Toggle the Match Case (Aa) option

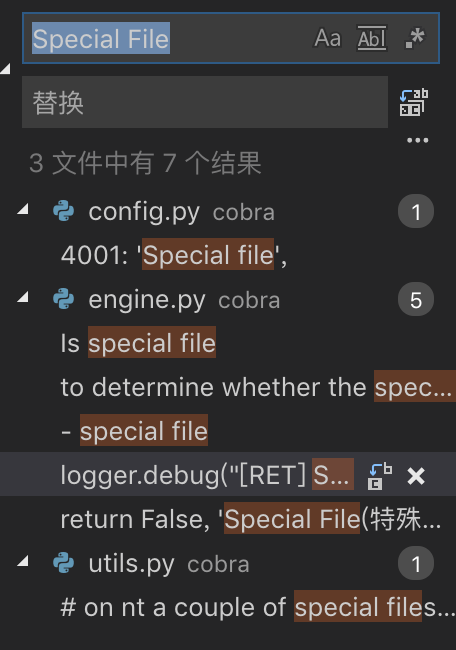(327, 38)
